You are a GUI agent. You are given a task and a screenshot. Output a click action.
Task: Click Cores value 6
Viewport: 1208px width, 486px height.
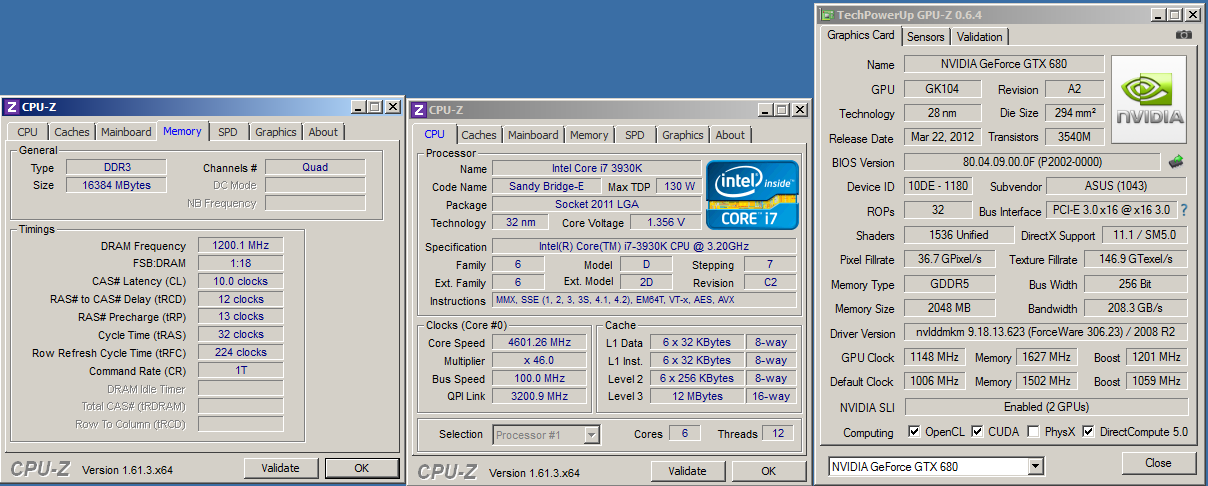click(x=685, y=434)
